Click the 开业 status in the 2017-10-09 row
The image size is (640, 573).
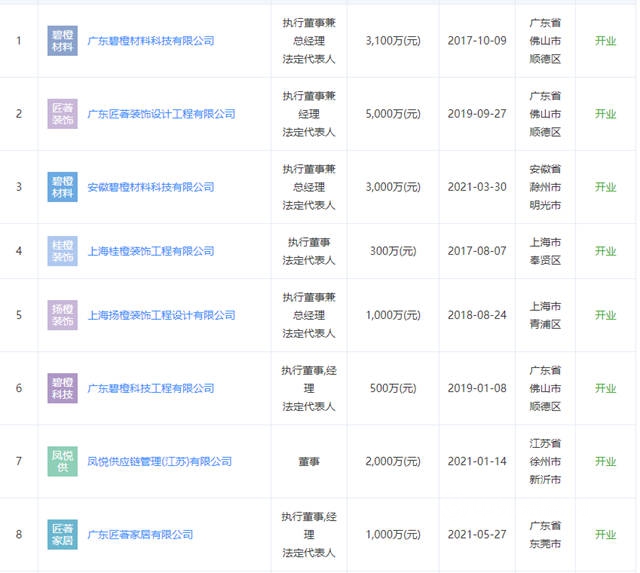pos(605,41)
